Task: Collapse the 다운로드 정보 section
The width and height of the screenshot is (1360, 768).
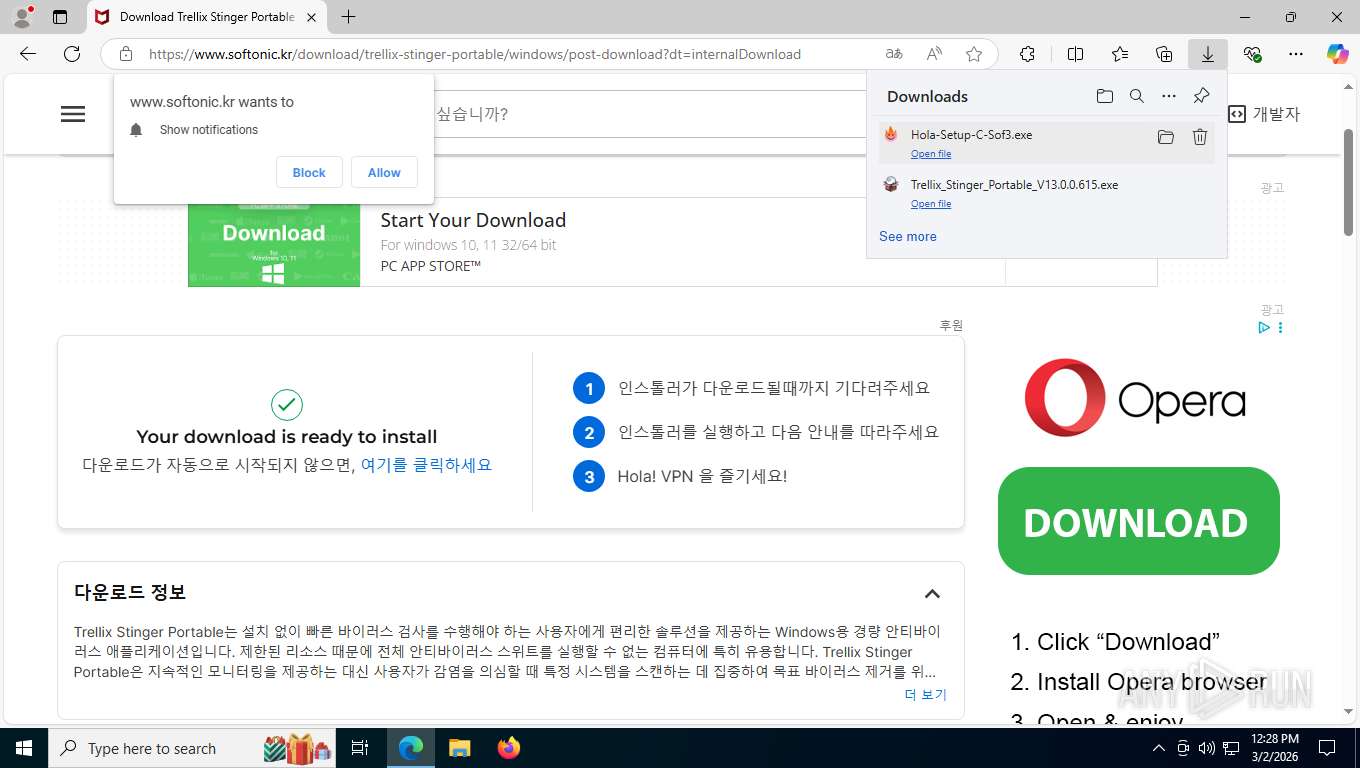Action: click(932, 593)
